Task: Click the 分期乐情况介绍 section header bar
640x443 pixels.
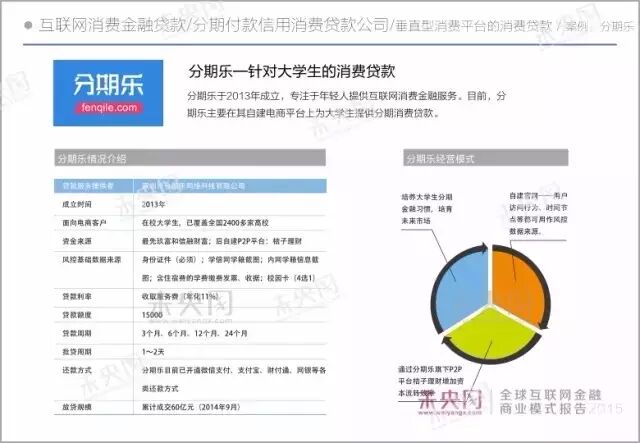Action: [x=190, y=158]
